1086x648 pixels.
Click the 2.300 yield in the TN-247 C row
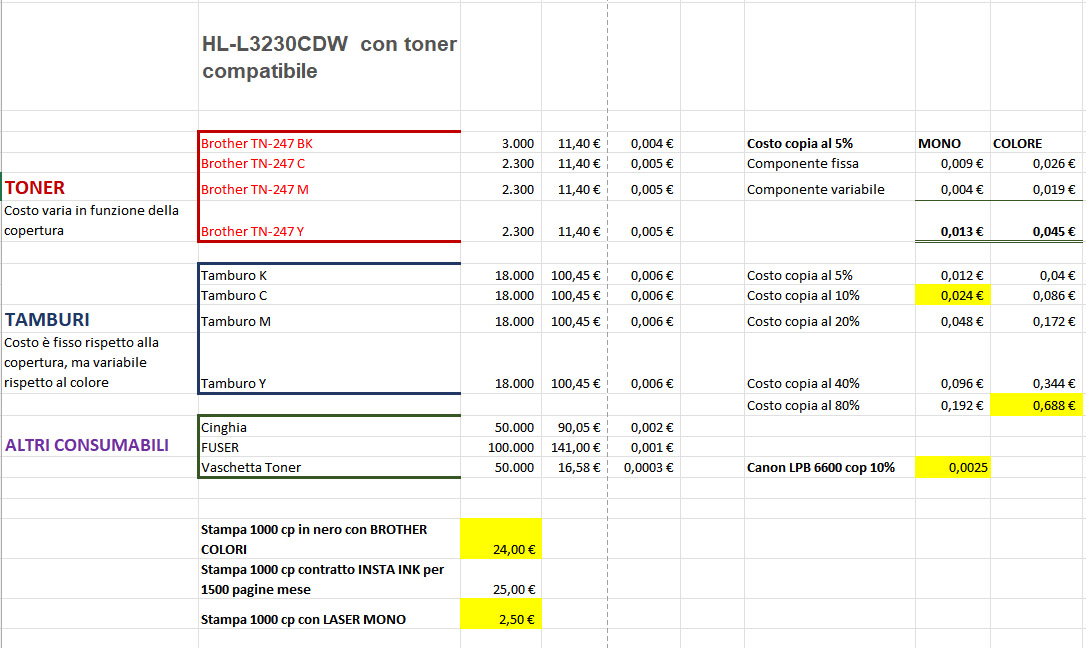[501, 163]
